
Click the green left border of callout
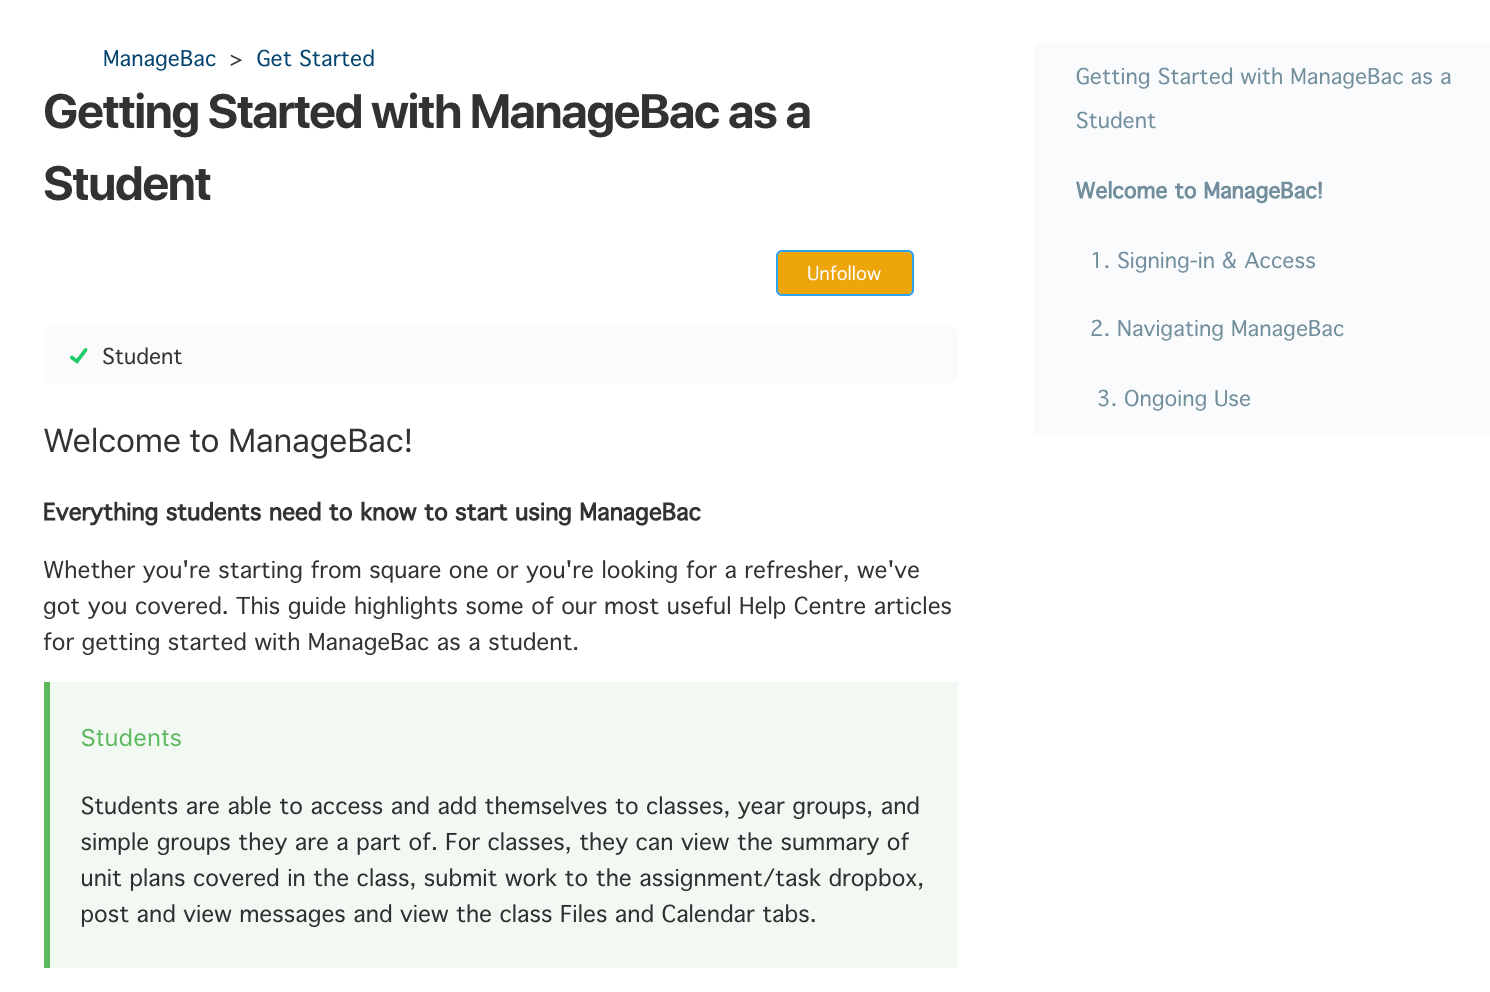47,825
